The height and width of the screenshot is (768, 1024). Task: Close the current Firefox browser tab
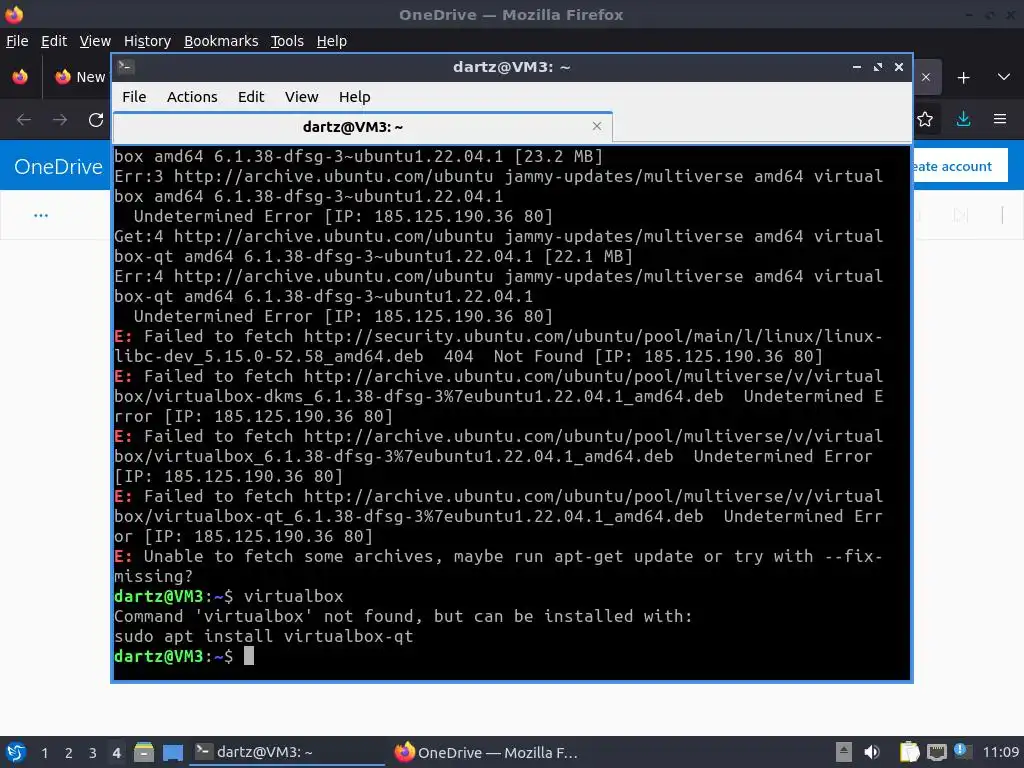(925, 77)
